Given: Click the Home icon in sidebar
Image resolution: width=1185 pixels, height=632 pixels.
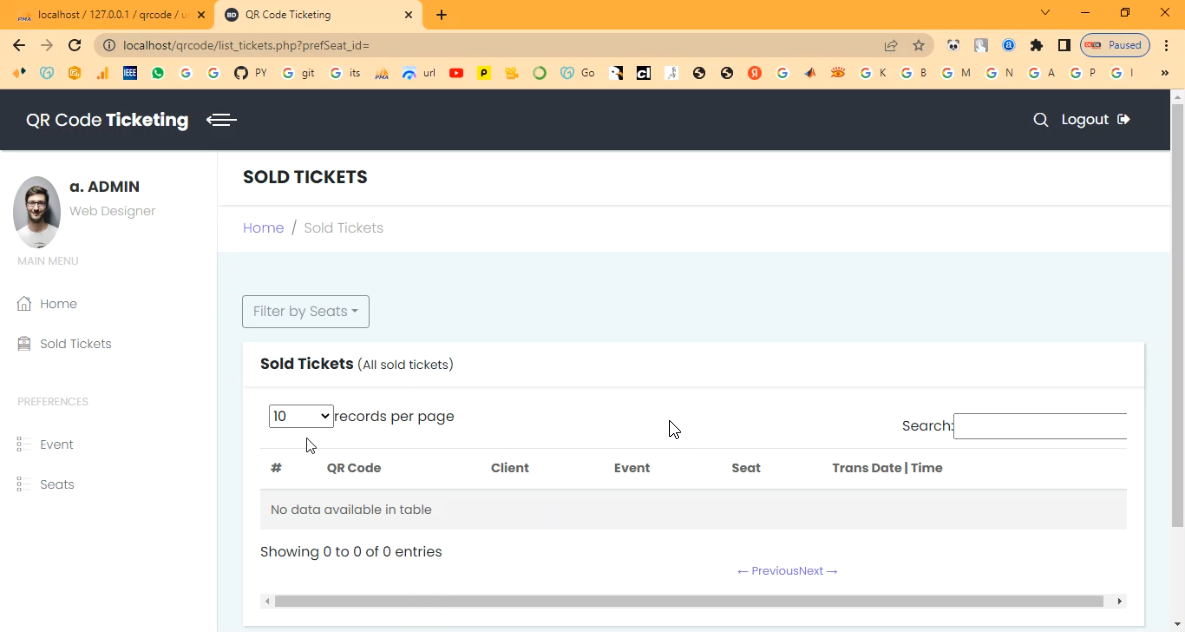Looking at the screenshot, I should pos(24,304).
